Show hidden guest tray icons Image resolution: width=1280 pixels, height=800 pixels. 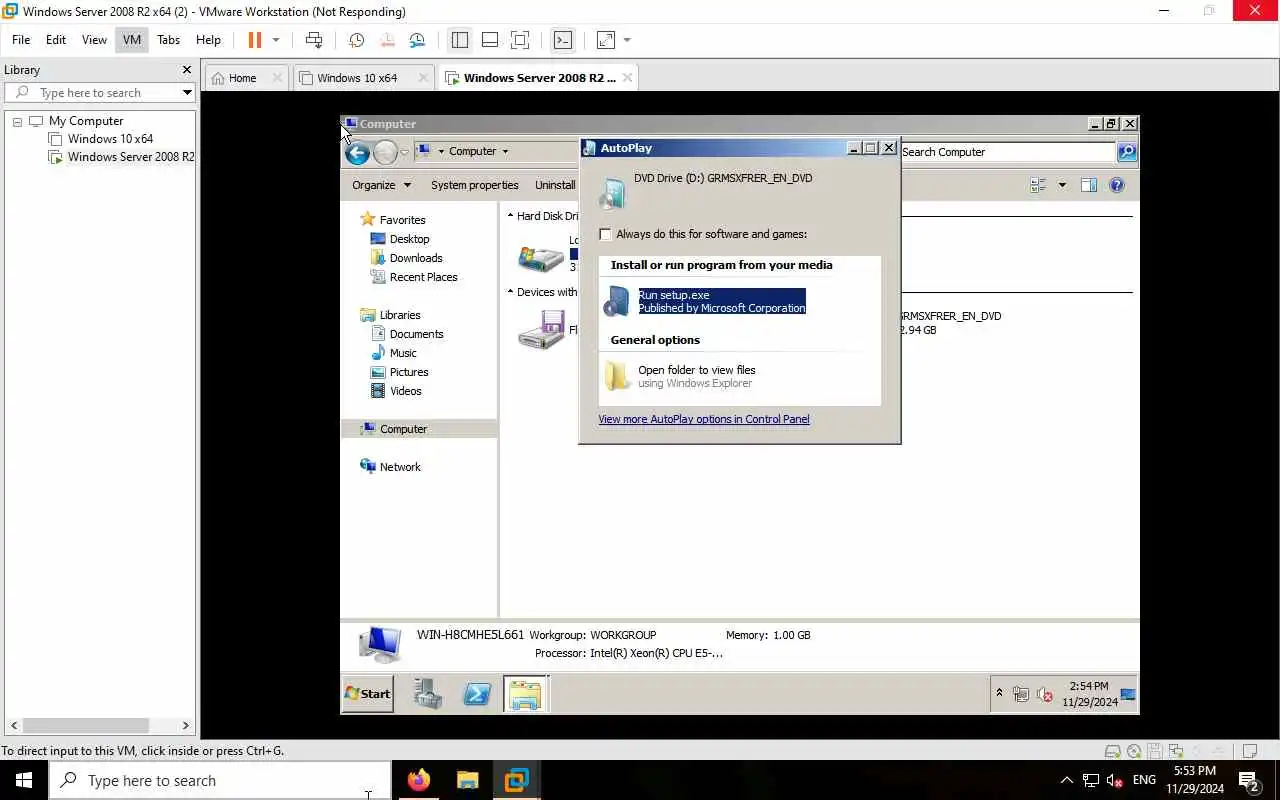[998, 693]
